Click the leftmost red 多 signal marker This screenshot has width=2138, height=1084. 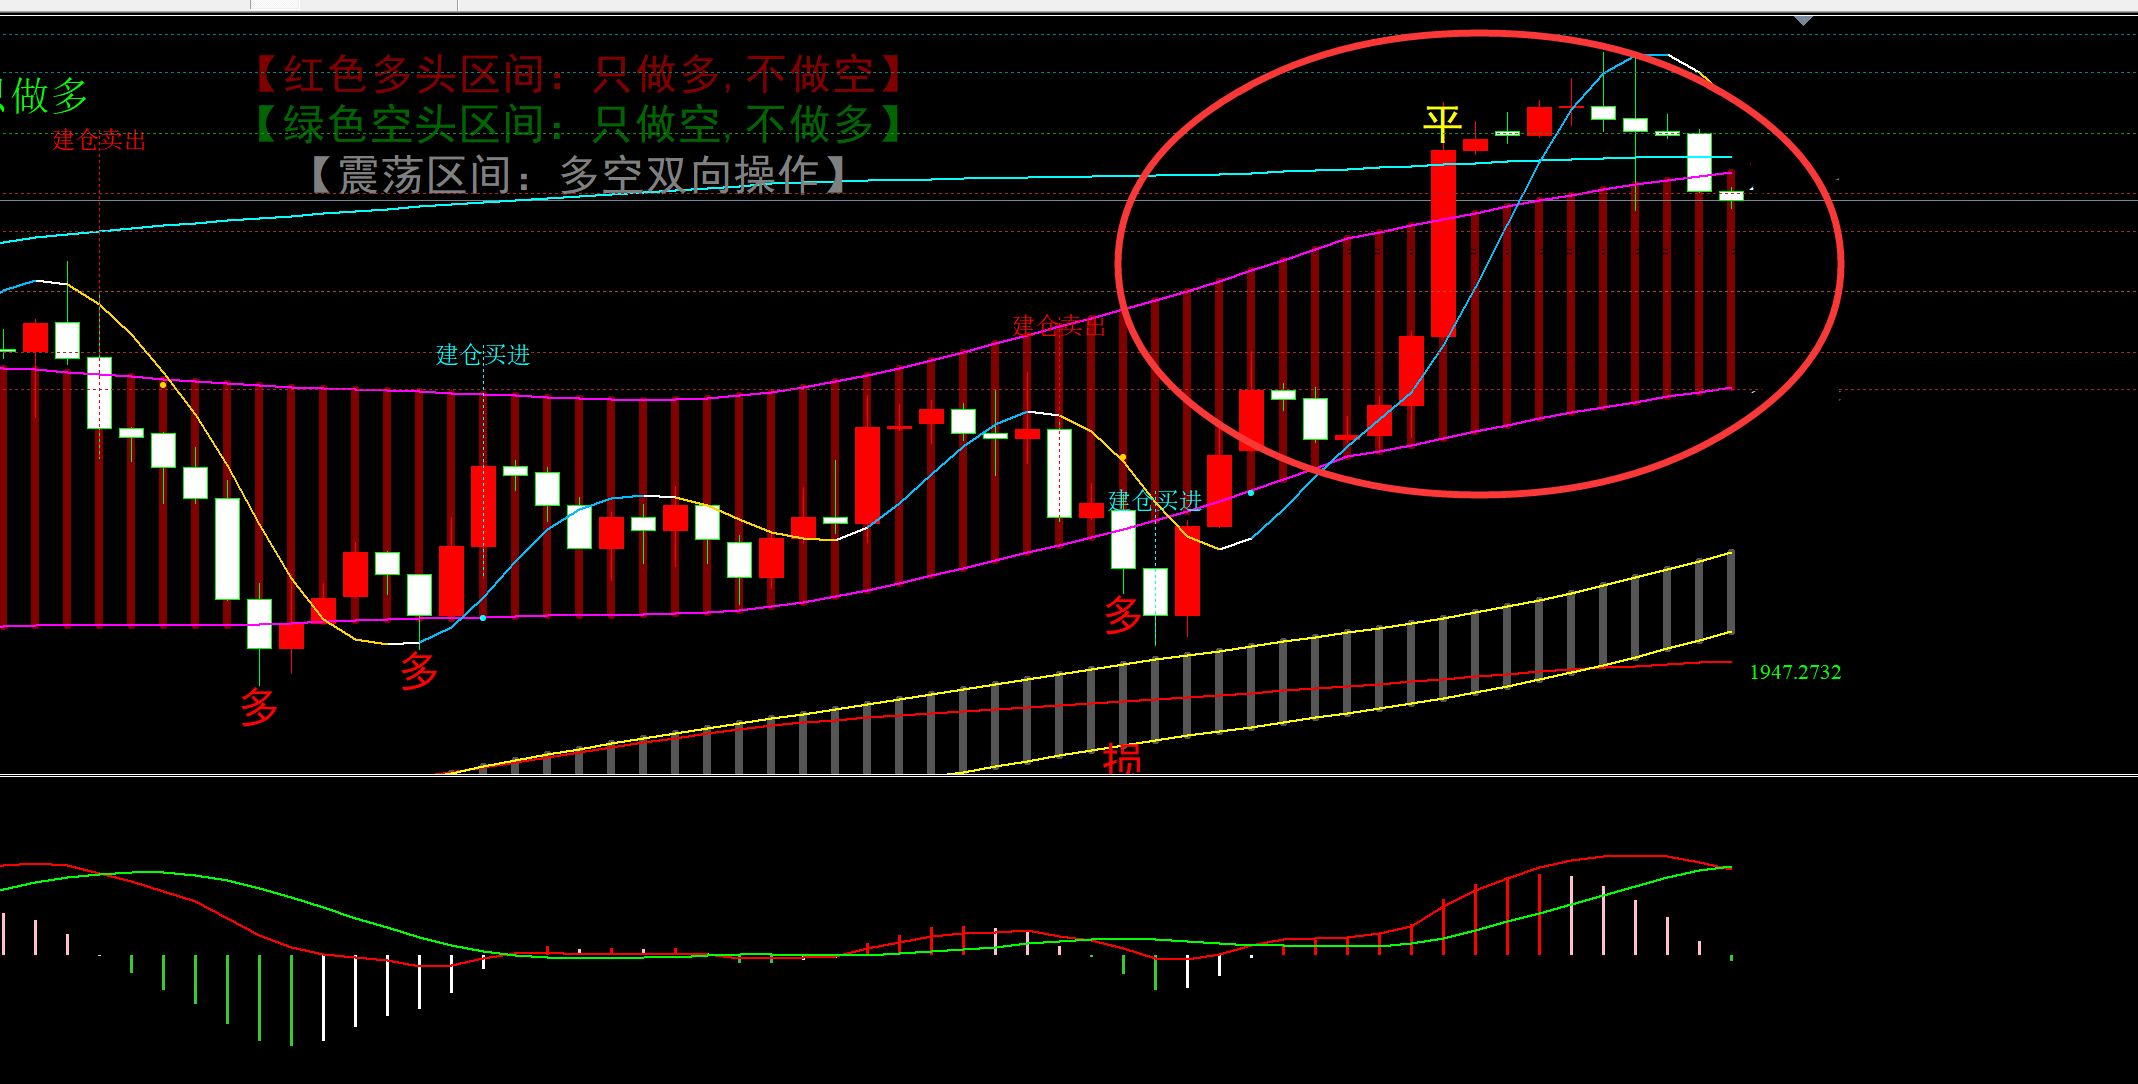(259, 707)
